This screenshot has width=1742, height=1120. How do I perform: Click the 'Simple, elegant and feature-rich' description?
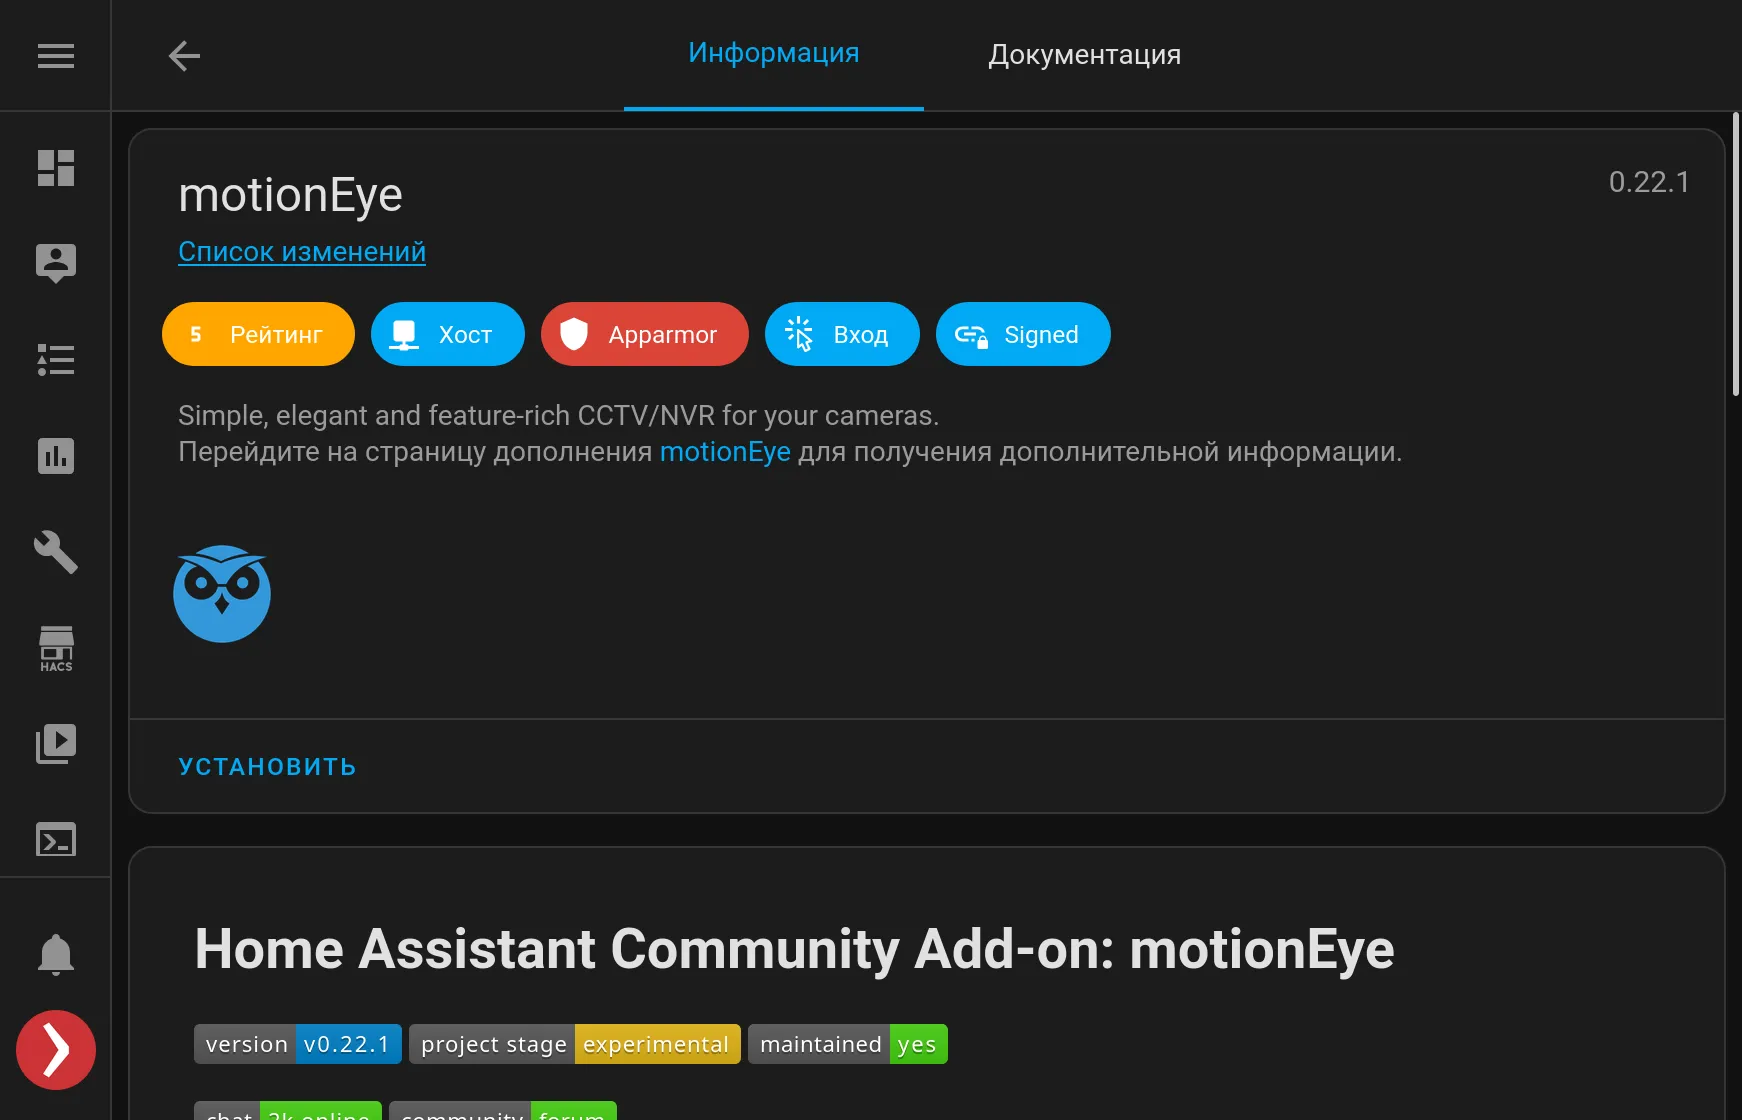coord(558,416)
